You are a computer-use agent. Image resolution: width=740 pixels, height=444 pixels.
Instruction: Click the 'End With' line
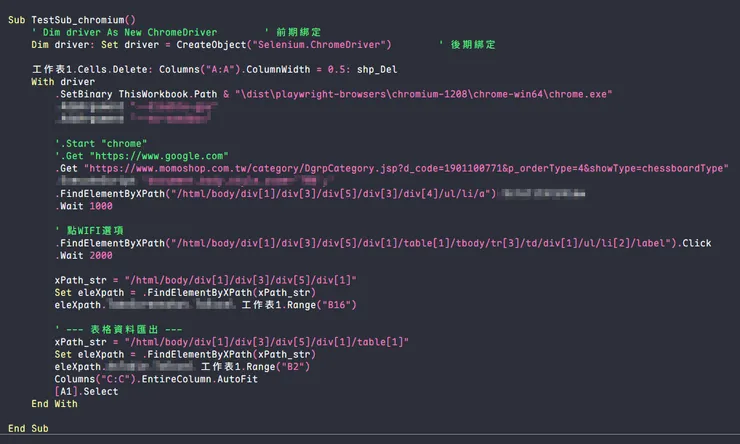(x=54, y=403)
